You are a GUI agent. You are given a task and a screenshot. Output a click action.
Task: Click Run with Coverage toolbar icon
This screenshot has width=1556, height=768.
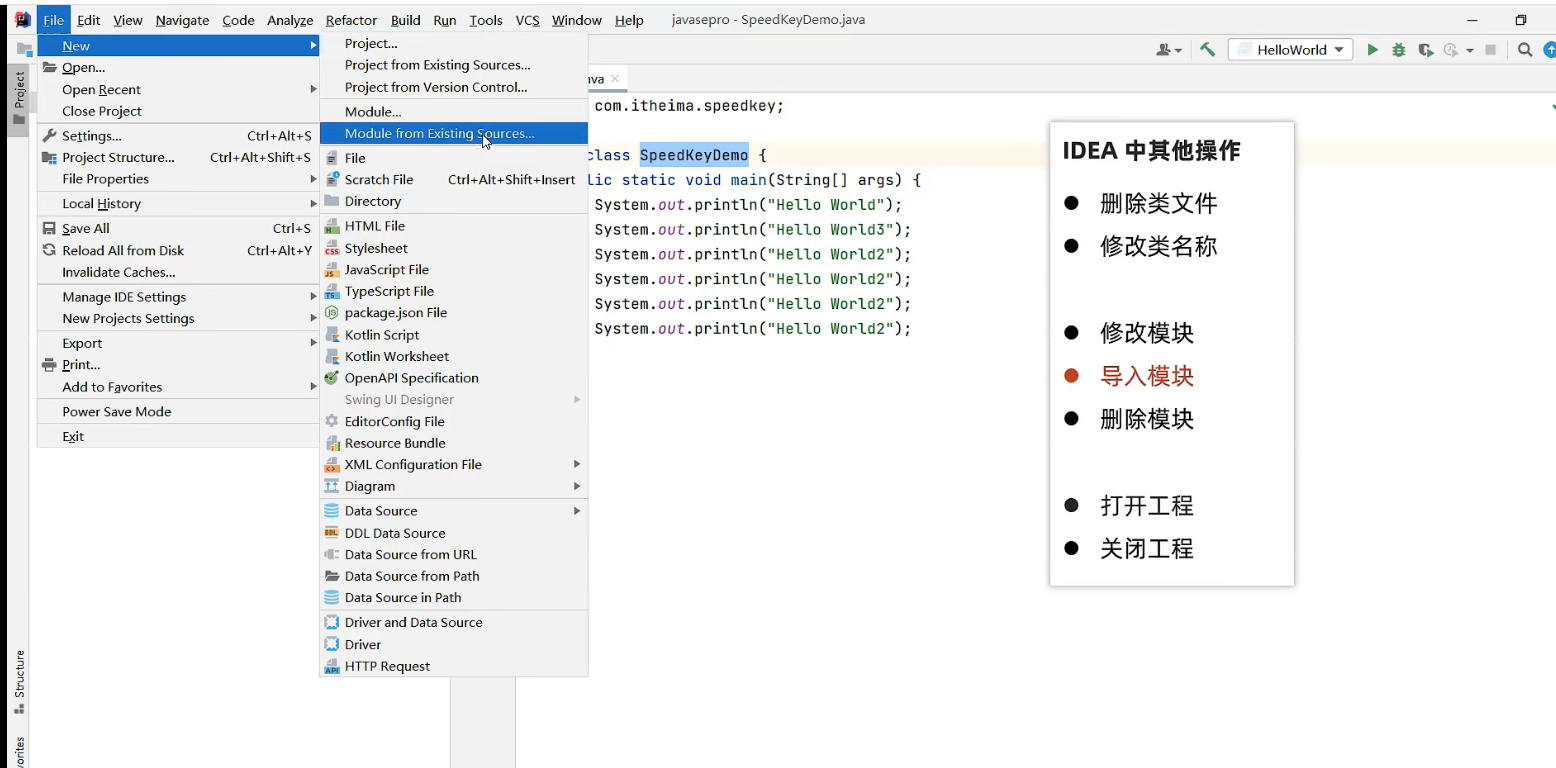(x=1426, y=49)
